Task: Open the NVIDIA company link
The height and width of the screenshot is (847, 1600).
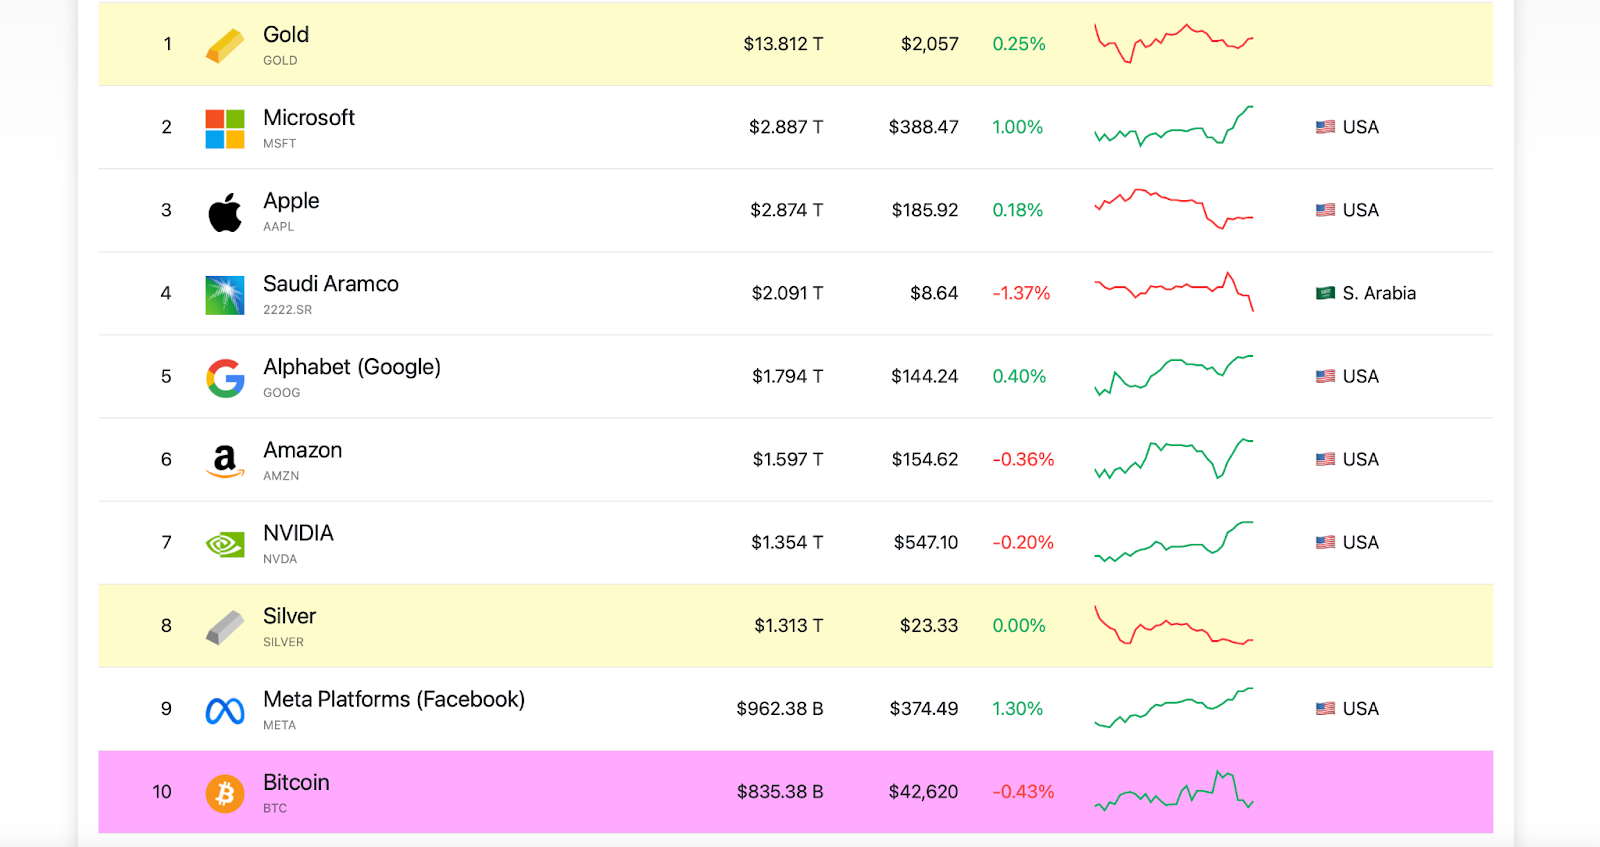Action: [298, 533]
